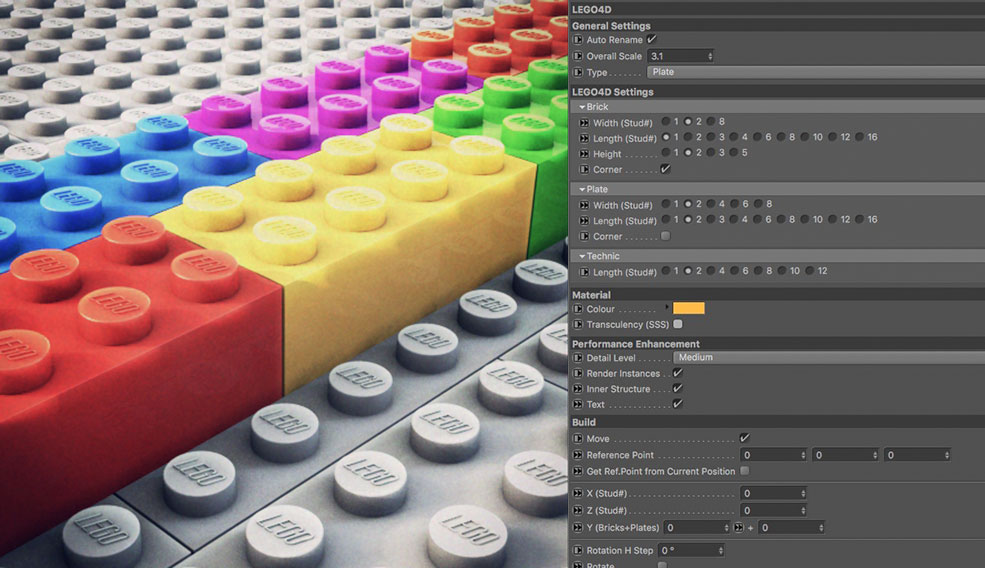
Task: Click the keyframe icon beside Detail Level
Action: point(577,358)
